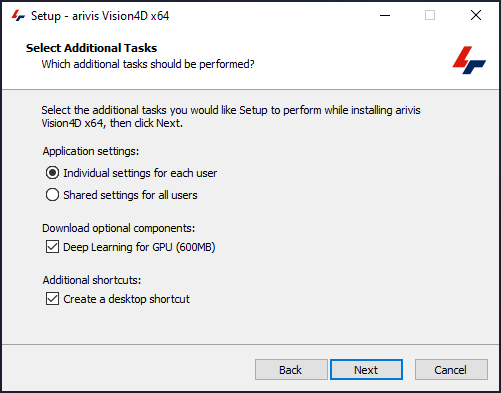Click the red and blue arivis header logo
The image size is (501, 393).
(x=469, y=60)
